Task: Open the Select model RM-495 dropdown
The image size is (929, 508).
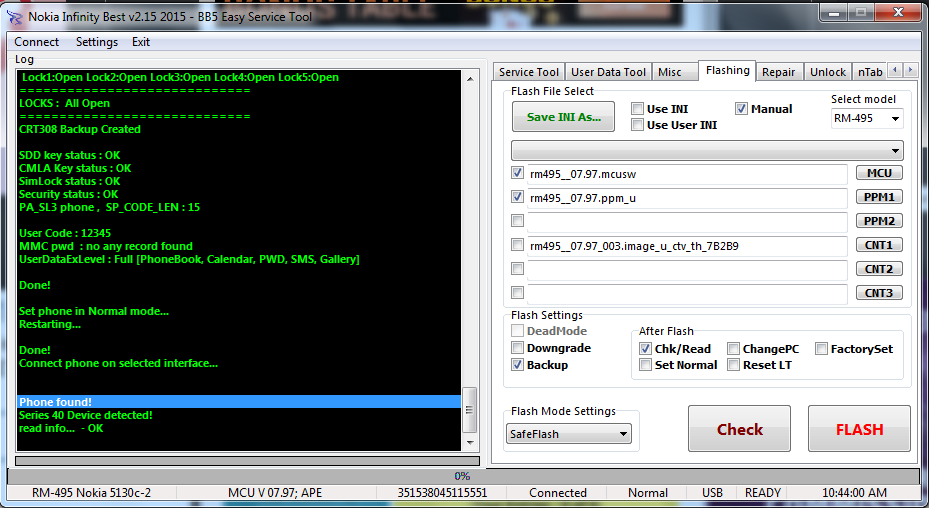Action: (867, 119)
